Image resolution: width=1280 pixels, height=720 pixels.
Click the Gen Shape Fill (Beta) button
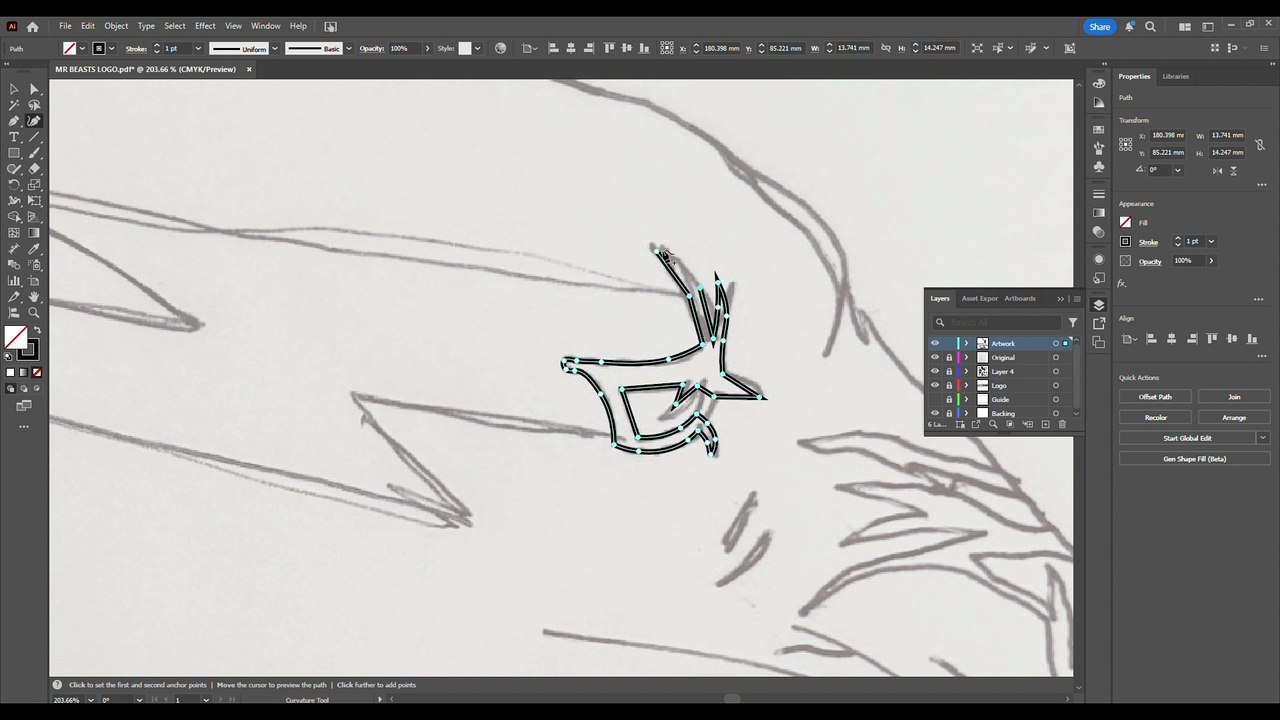[x=1194, y=459]
